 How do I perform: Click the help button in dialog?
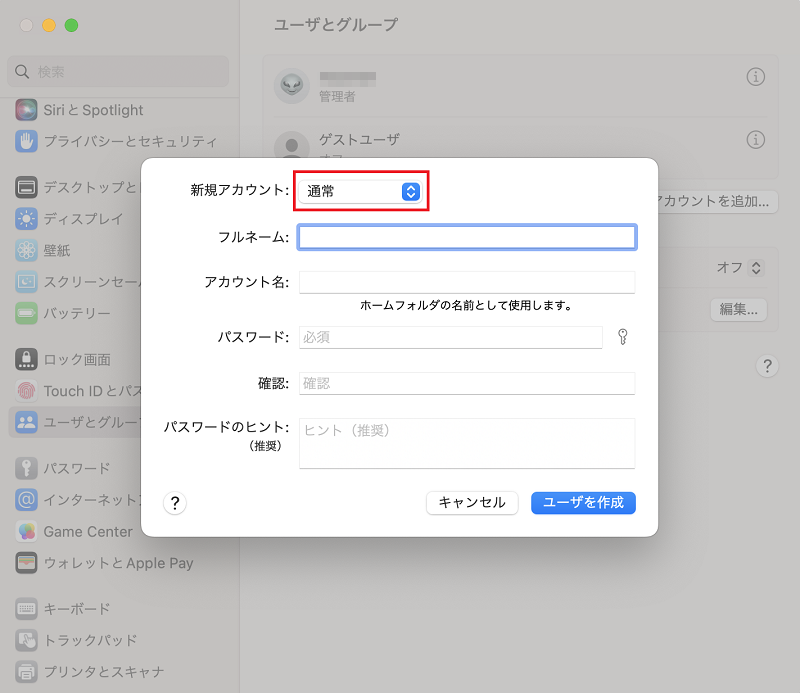click(175, 503)
